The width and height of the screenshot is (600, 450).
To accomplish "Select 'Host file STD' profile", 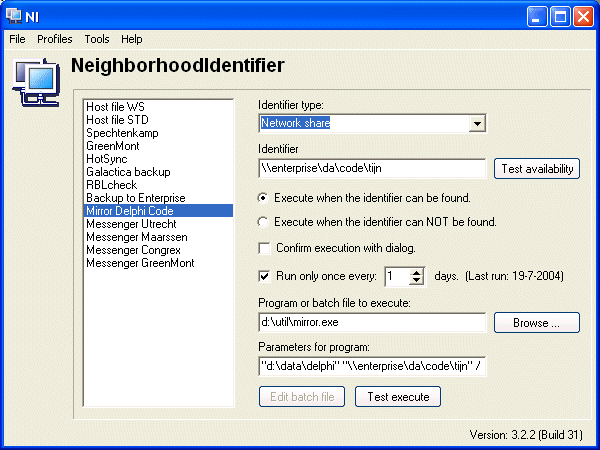I will click(x=158, y=120).
